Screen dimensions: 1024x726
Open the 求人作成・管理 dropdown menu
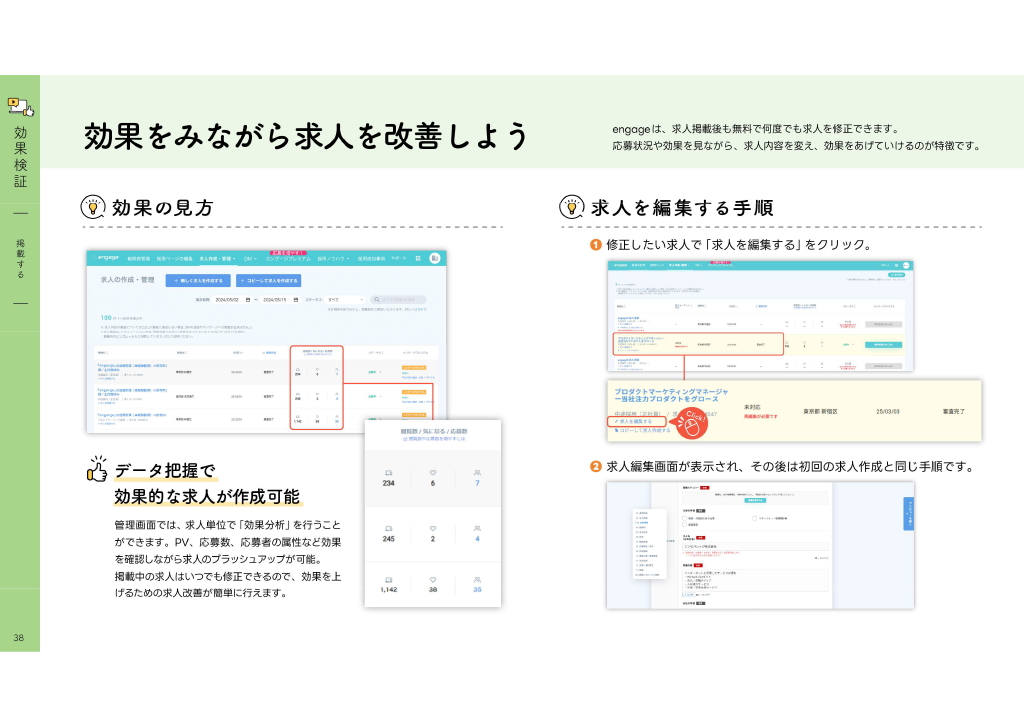click(217, 259)
